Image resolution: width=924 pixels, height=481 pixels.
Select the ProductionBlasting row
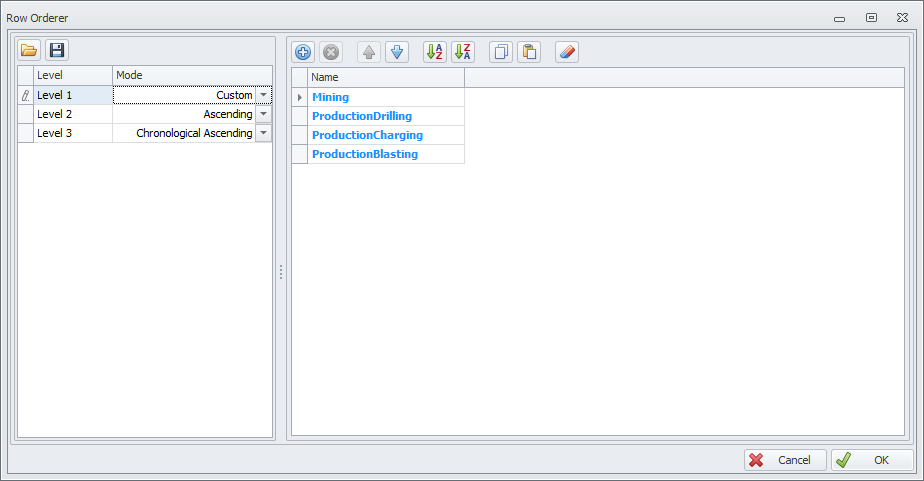click(x=385, y=154)
